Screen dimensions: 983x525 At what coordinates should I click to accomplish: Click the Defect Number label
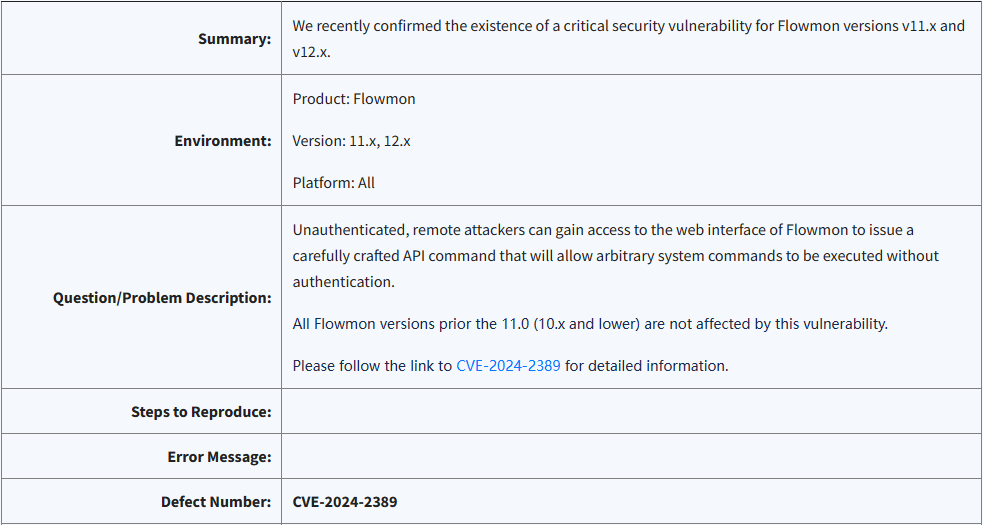point(216,502)
